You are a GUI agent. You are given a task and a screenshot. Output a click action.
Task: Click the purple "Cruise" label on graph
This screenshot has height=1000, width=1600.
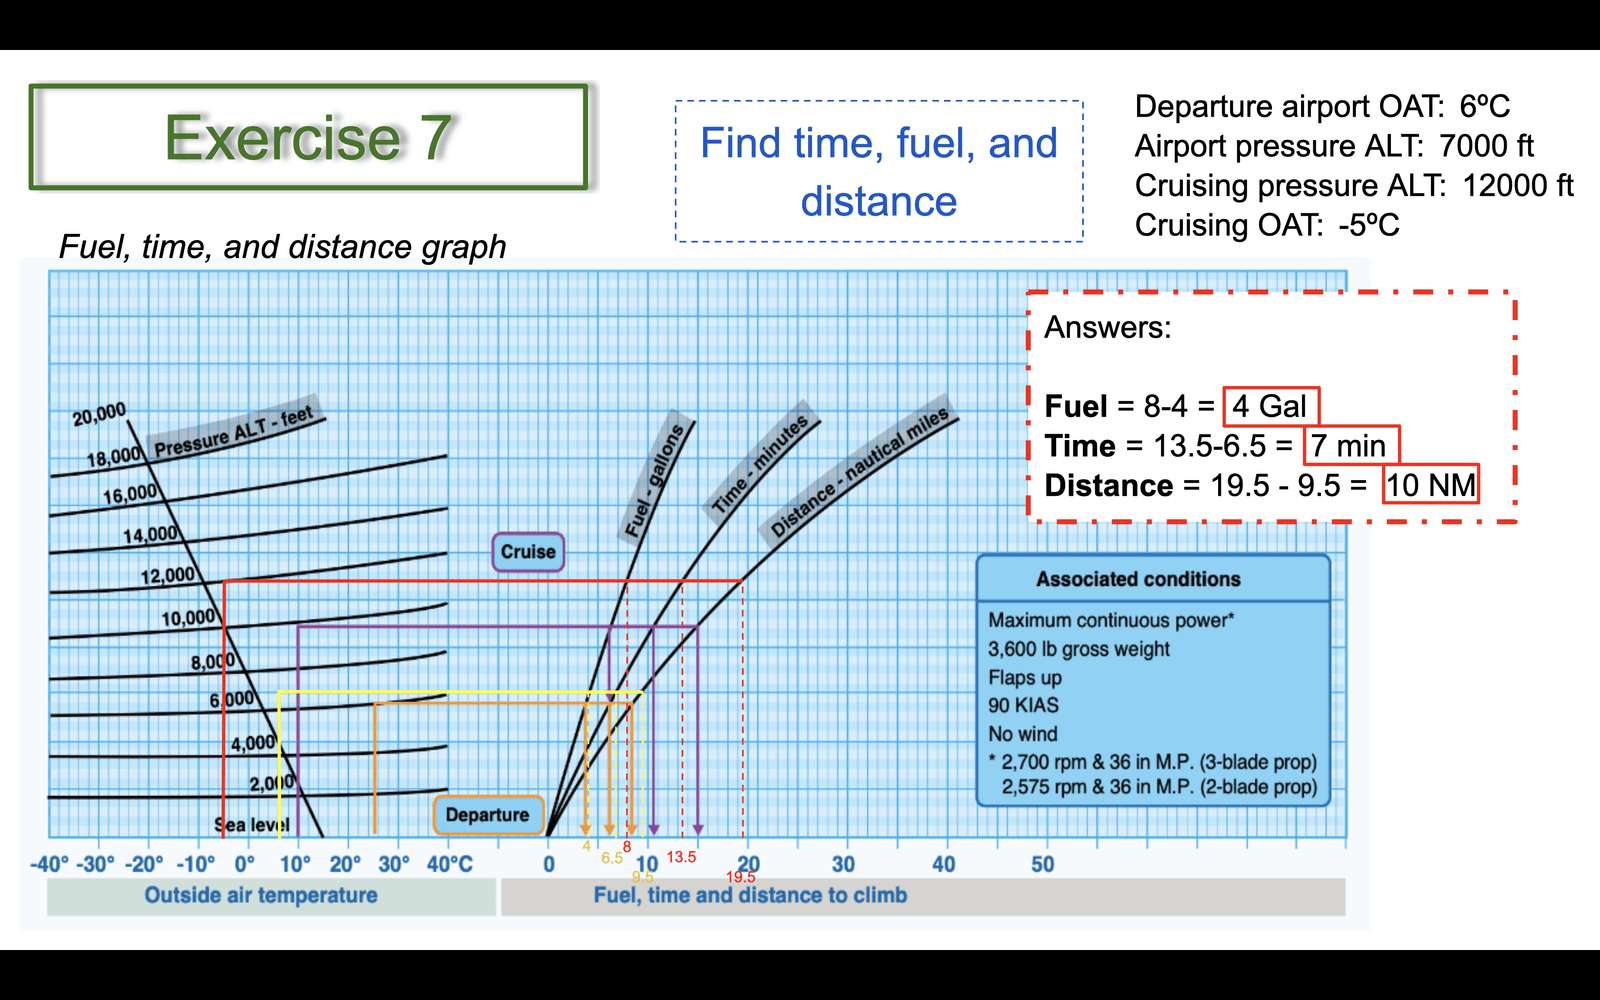click(528, 552)
